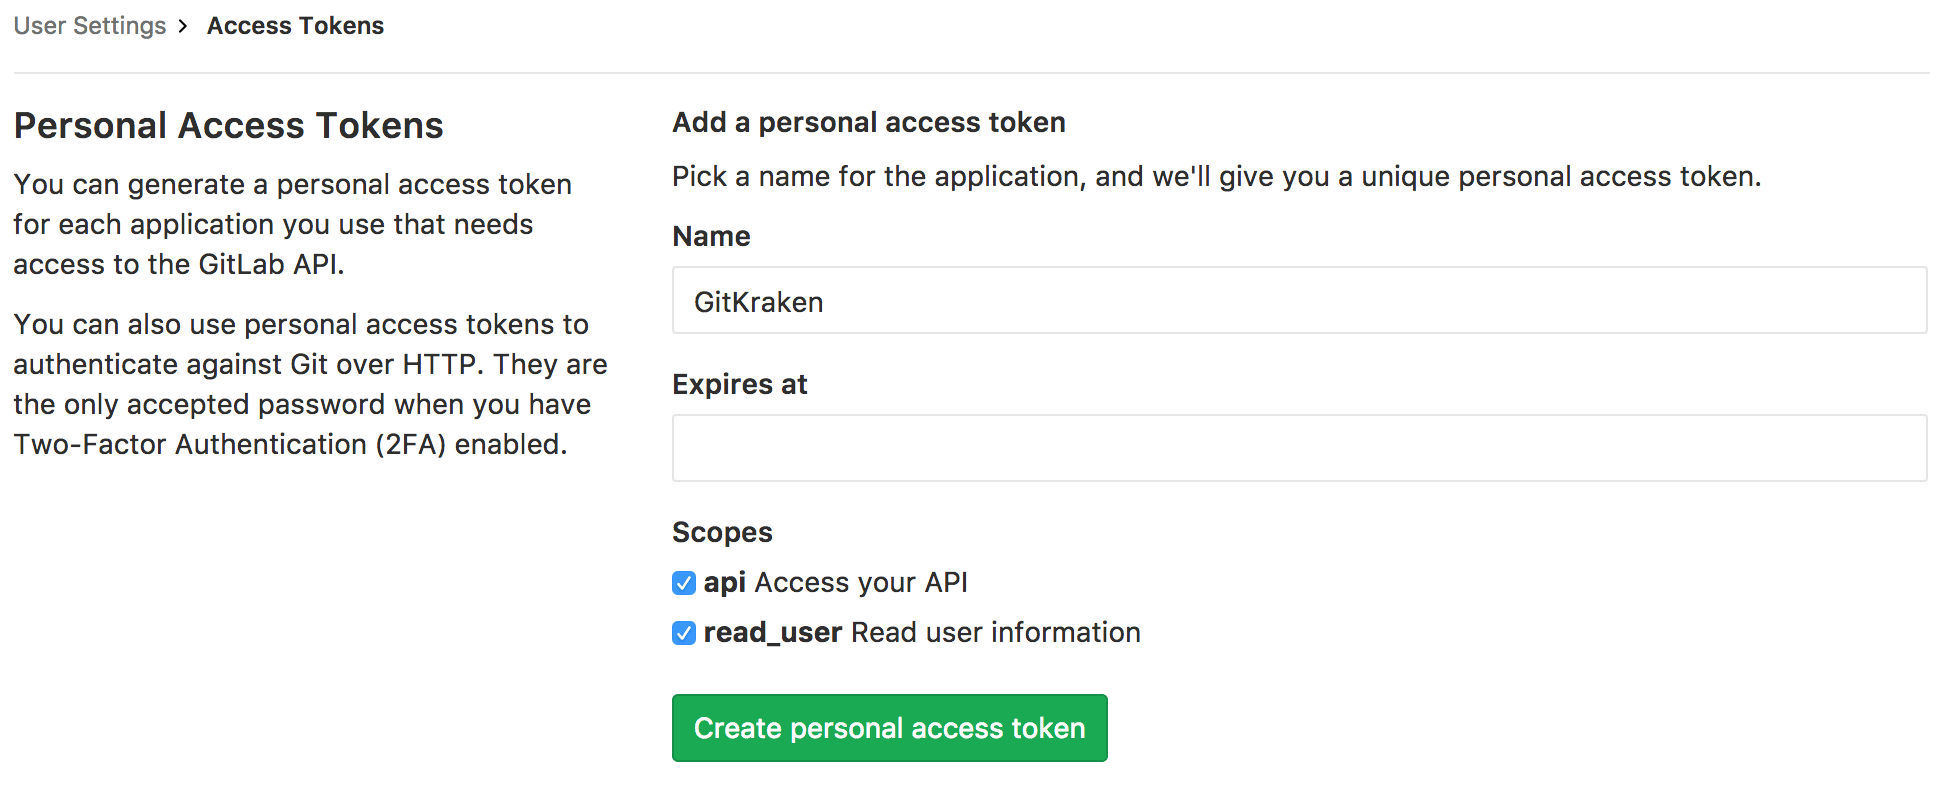Click the bold api scope label text
Screen dimensions: 1950x788
(x=724, y=583)
